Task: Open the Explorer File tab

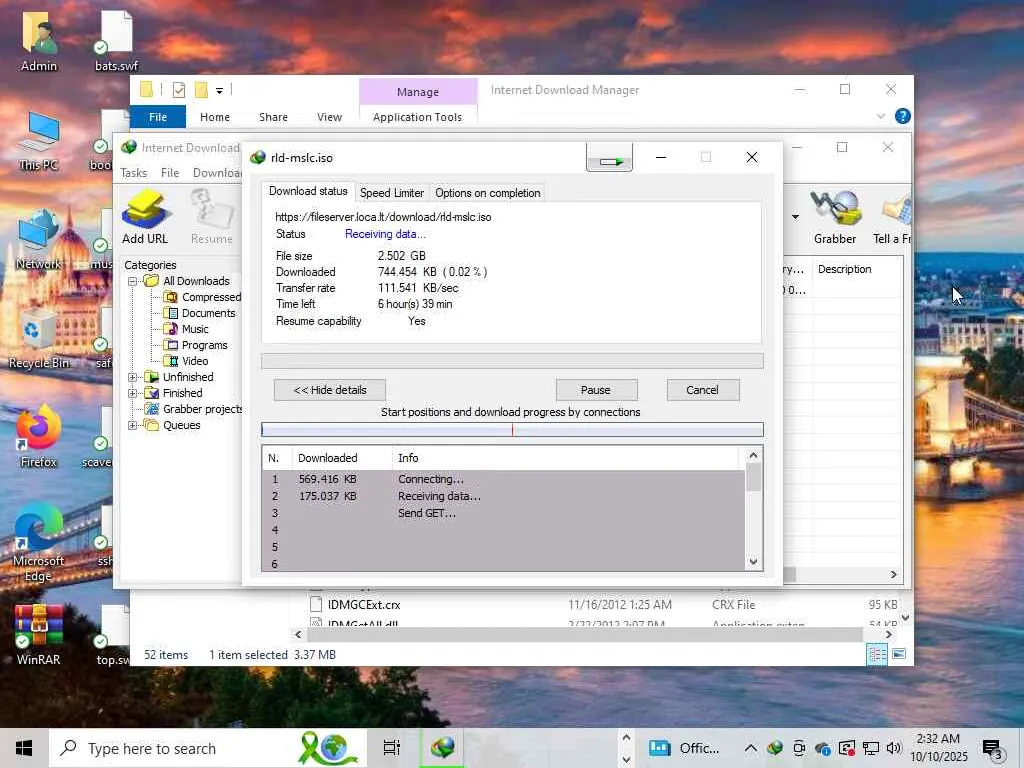Action: [158, 117]
